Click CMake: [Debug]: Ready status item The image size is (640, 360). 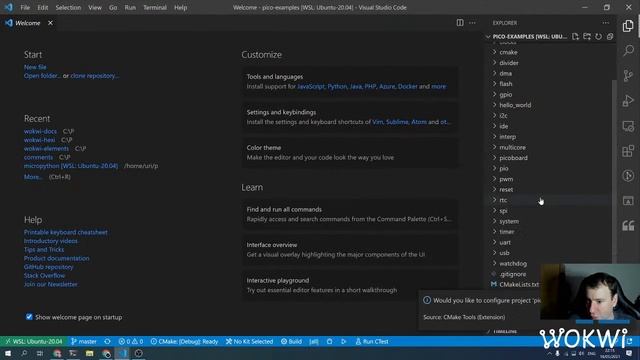coord(184,341)
